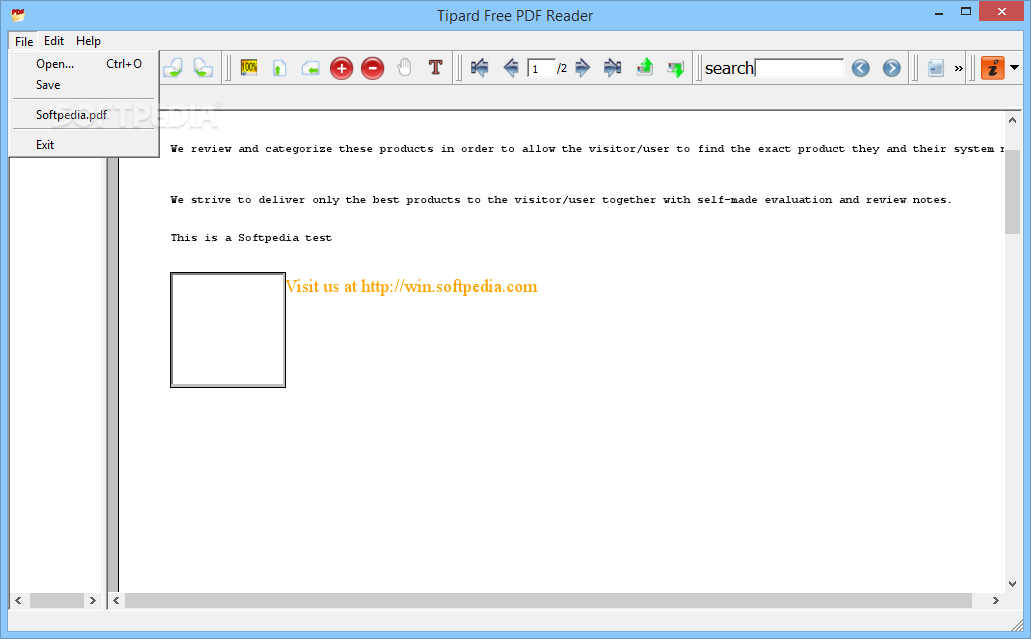
Task: Click the empty image box in the document
Action: coord(228,330)
